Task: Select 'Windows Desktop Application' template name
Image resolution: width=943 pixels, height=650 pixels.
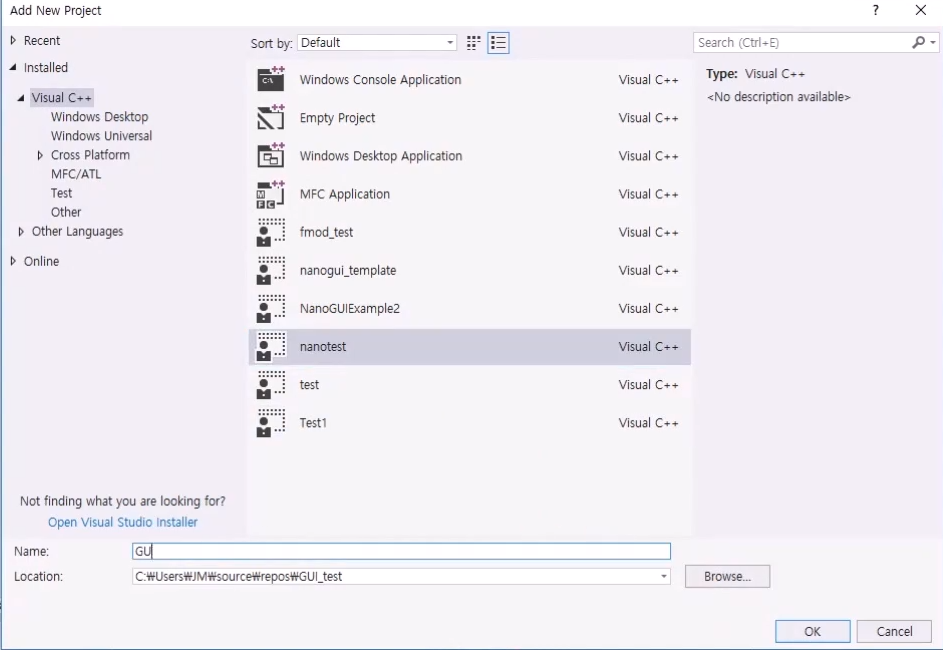Action: [381, 156]
